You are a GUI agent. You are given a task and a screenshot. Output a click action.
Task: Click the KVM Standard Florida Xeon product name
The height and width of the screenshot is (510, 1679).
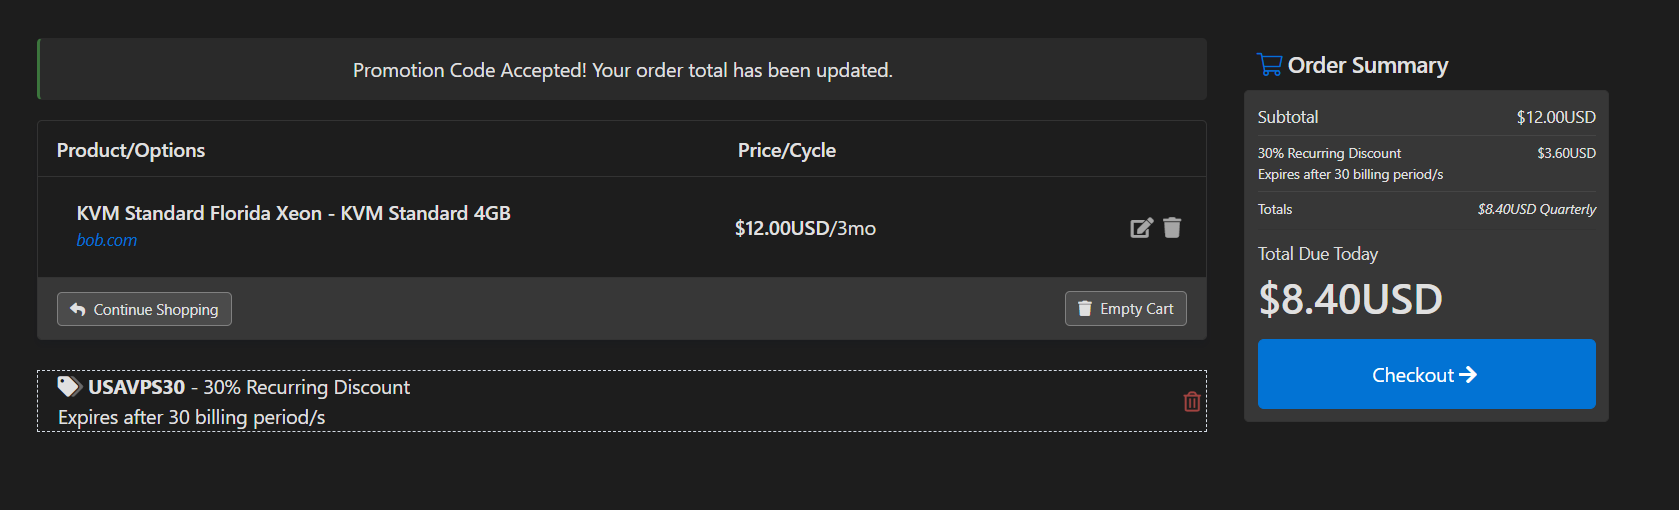pyautogui.click(x=293, y=213)
